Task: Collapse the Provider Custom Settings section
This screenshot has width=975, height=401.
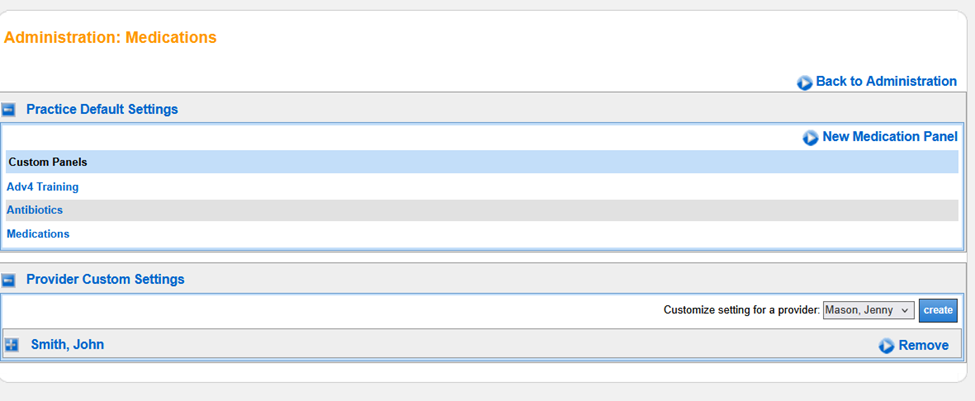Action: coord(9,280)
